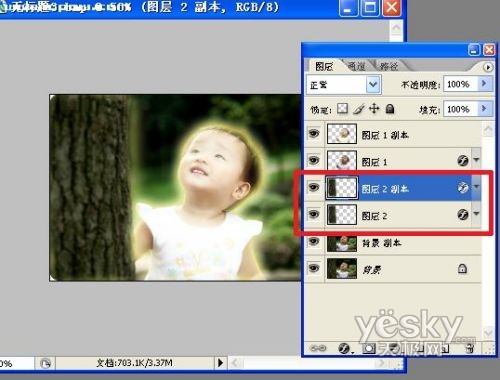Click document horizontal scroll left arrow
The width and height of the screenshot is (500, 380).
(235, 363)
